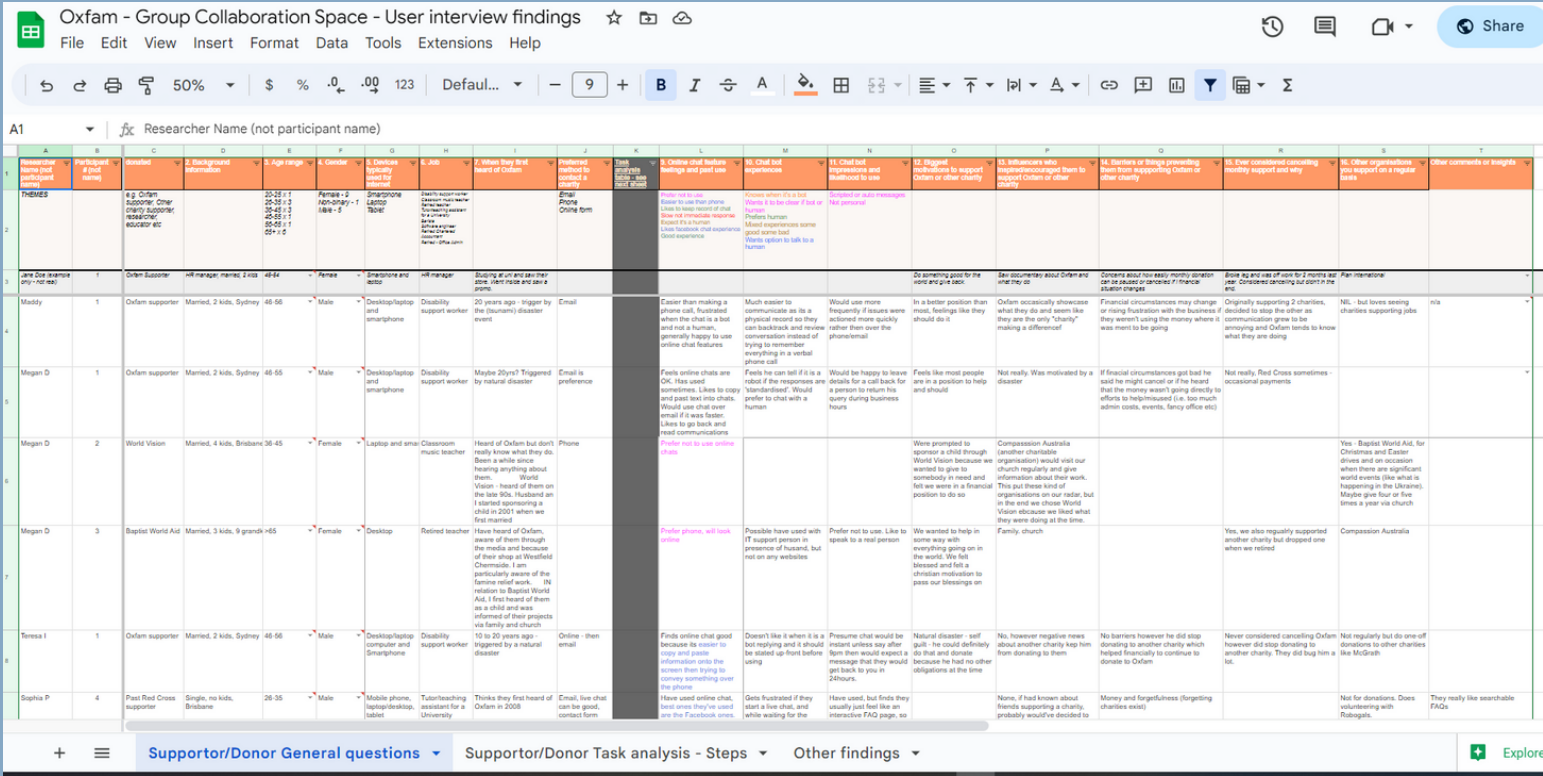Switch to Other findings sheet tab
1543x776 pixels.
(x=846, y=753)
